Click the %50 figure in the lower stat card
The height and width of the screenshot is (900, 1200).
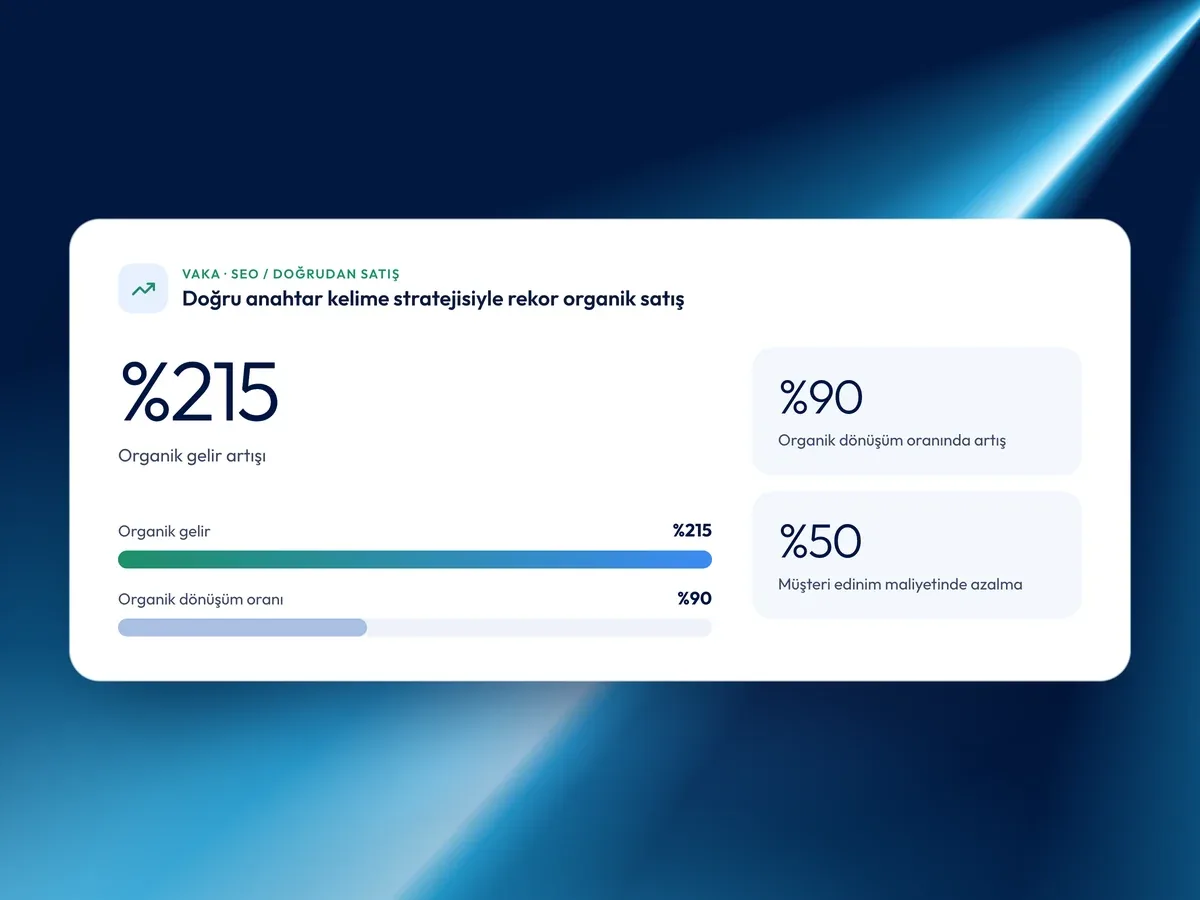tap(820, 541)
